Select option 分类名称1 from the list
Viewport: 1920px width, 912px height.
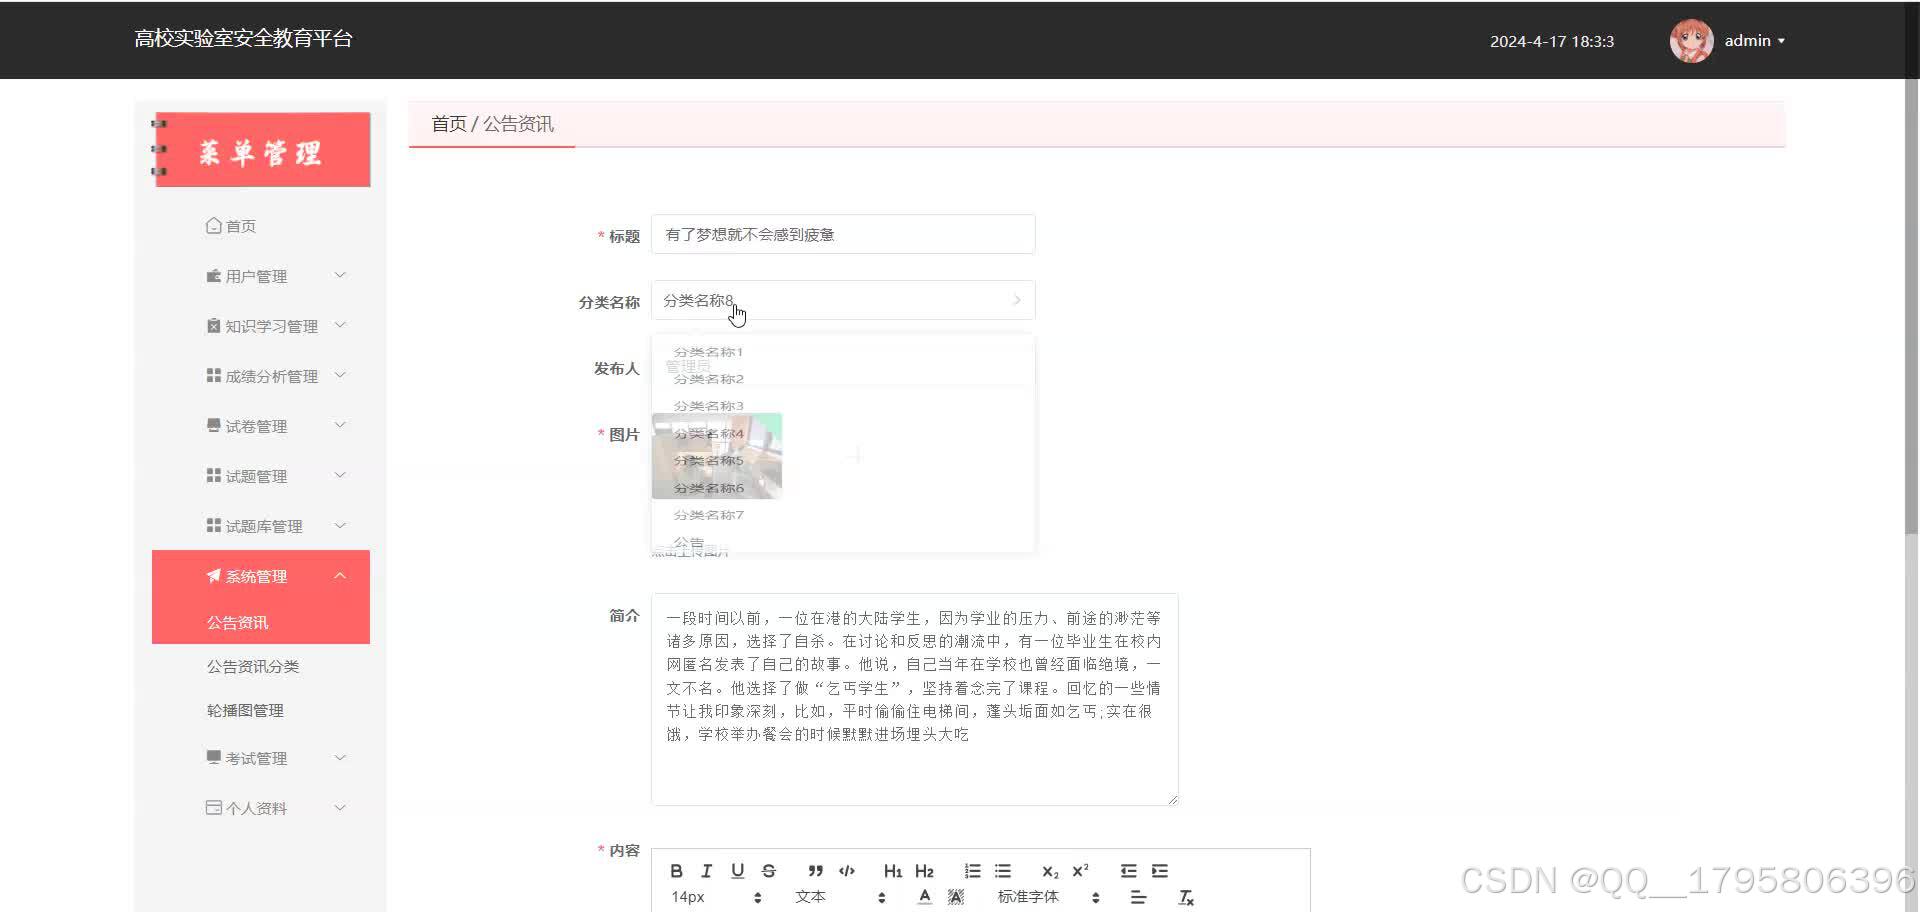point(843,352)
